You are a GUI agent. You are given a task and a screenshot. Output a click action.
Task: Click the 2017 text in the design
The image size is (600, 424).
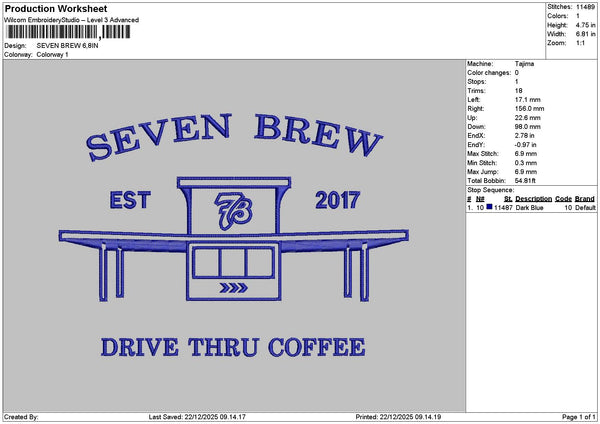[x=338, y=200]
